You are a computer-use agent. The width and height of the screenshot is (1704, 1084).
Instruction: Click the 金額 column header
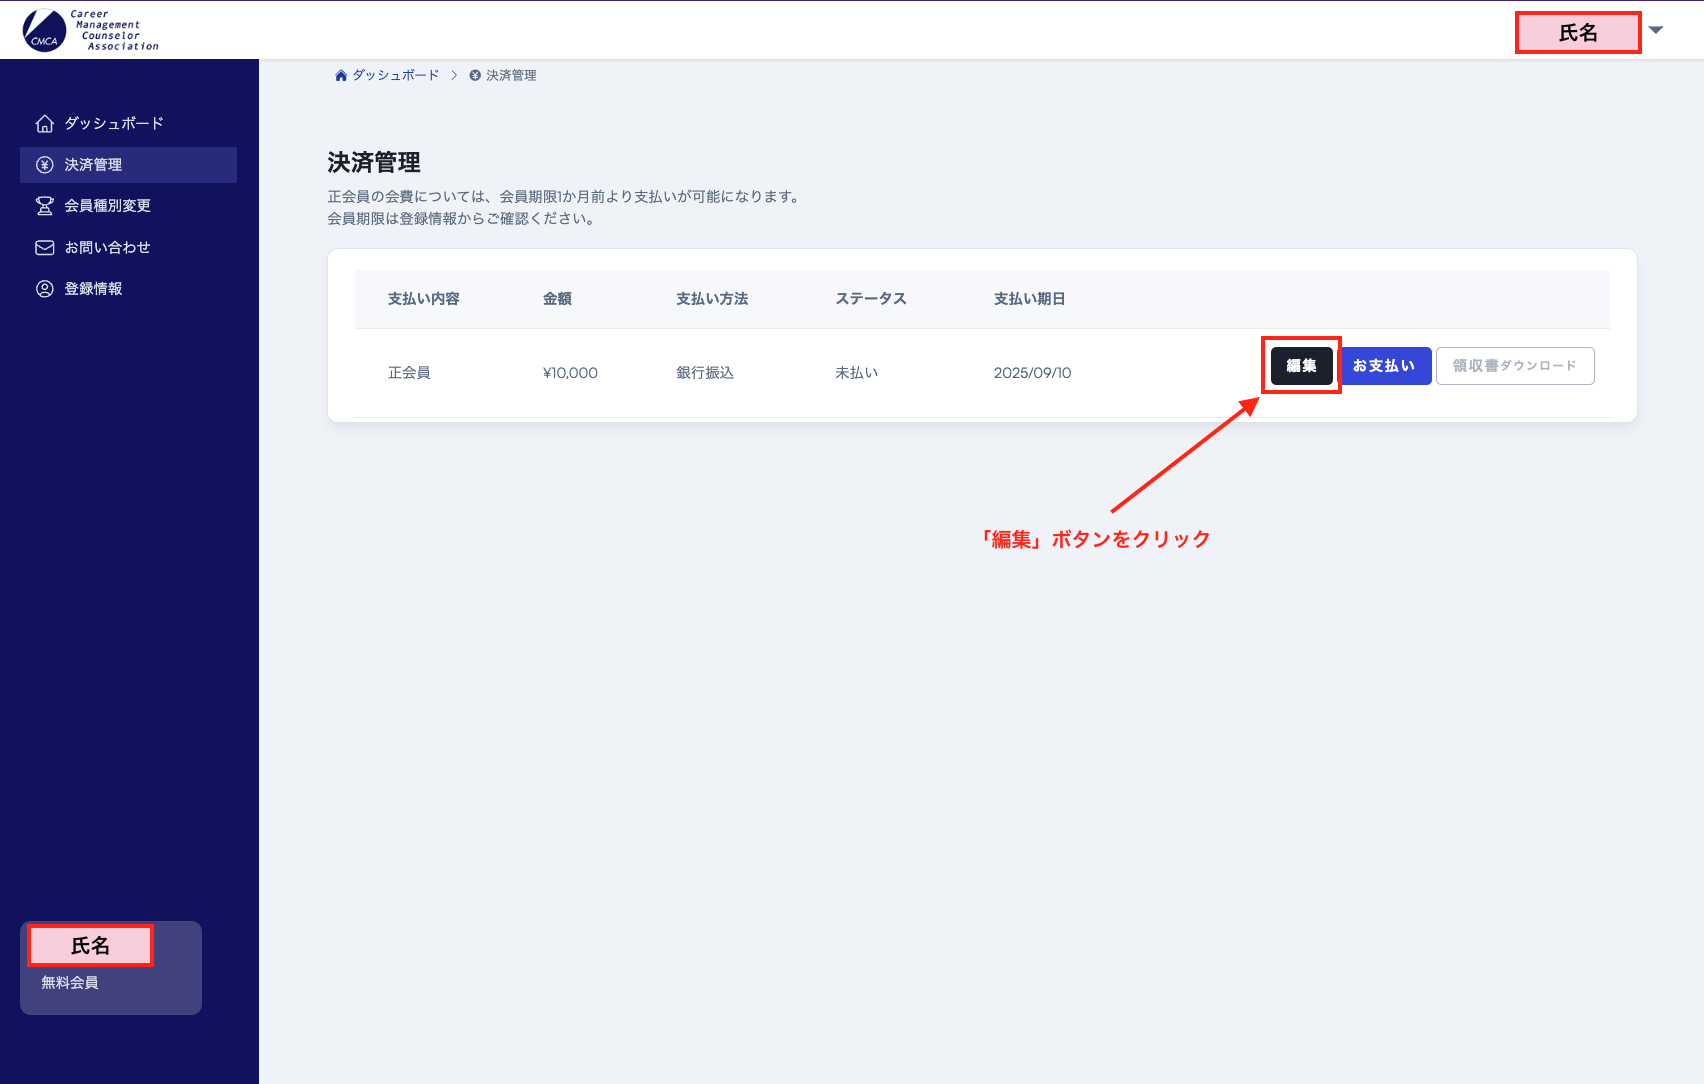tap(557, 299)
